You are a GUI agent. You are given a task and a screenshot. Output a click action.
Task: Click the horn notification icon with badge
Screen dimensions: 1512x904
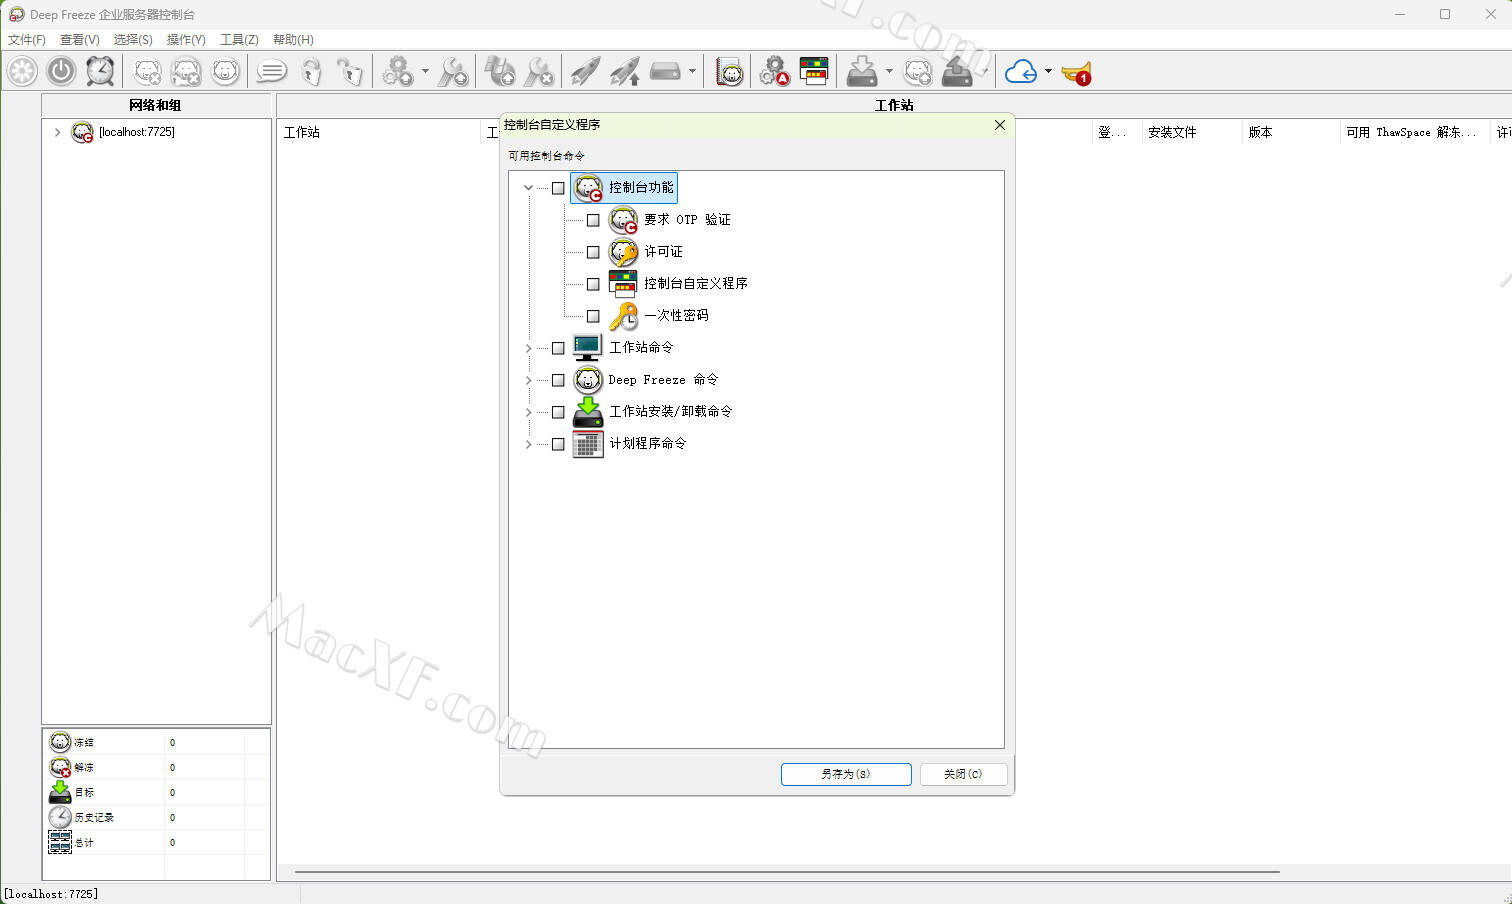tap(1076, 73)
